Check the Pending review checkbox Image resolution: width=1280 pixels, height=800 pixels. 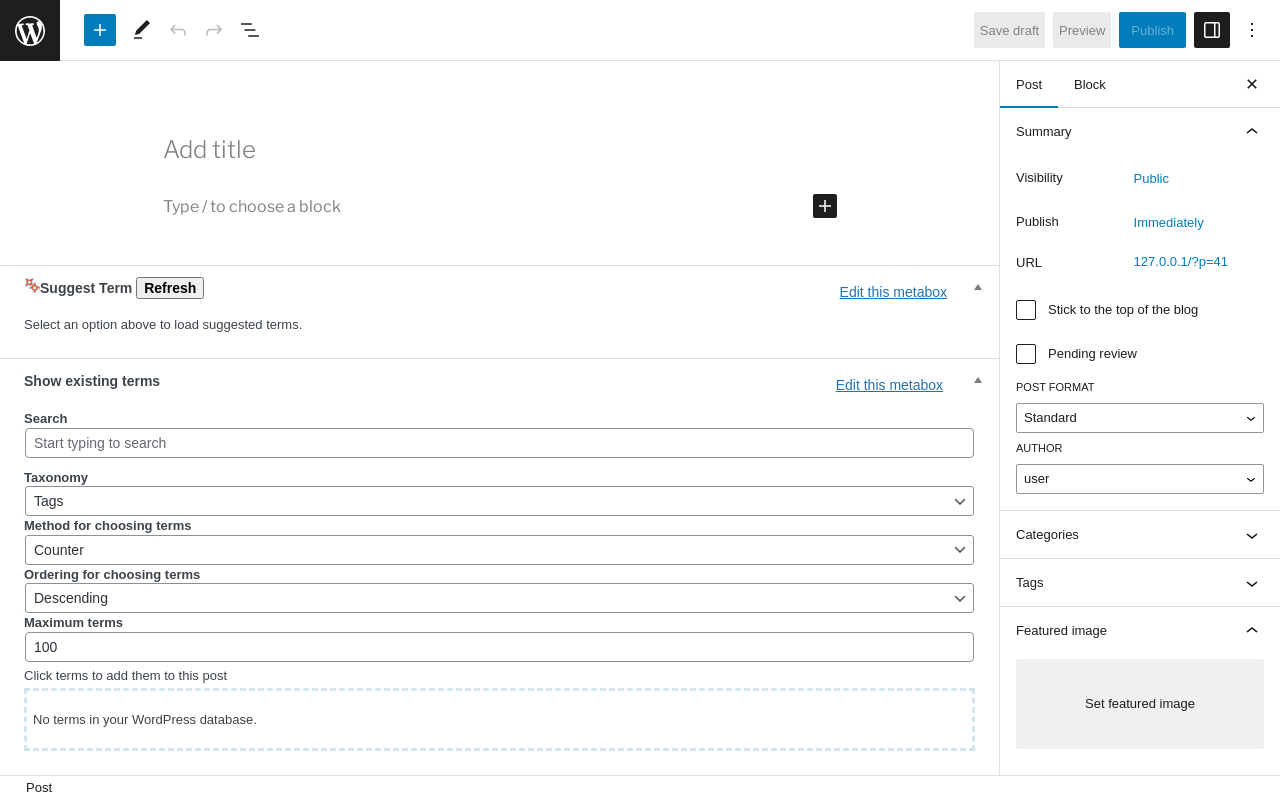tap(1026, 354)
